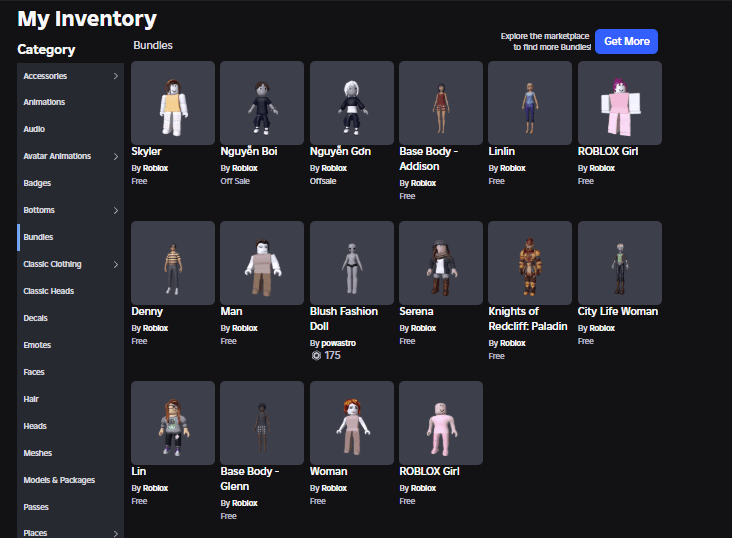The height and width of the screenshot is (538, 732).
Task: Open the Serena bundle thumbnail
Action: 441,263
